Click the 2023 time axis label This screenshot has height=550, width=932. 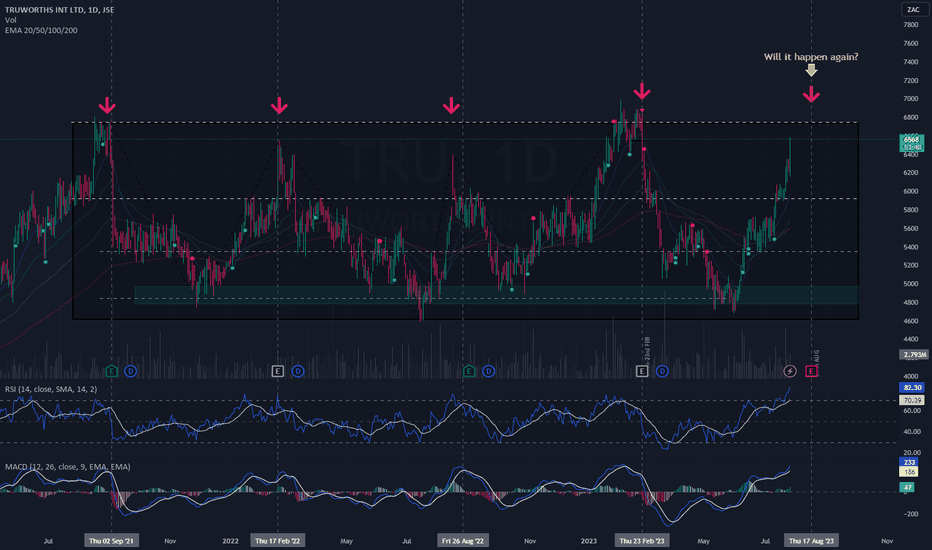(x=588, y=541)
